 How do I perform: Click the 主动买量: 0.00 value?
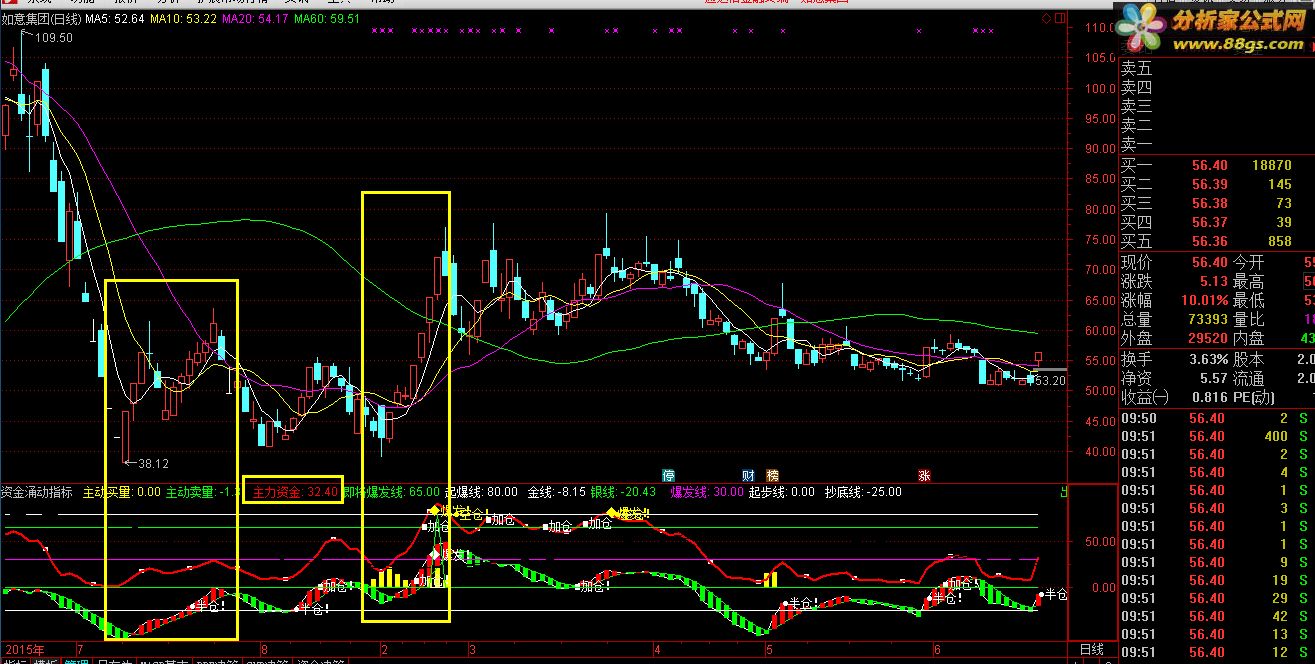point(121,492)
